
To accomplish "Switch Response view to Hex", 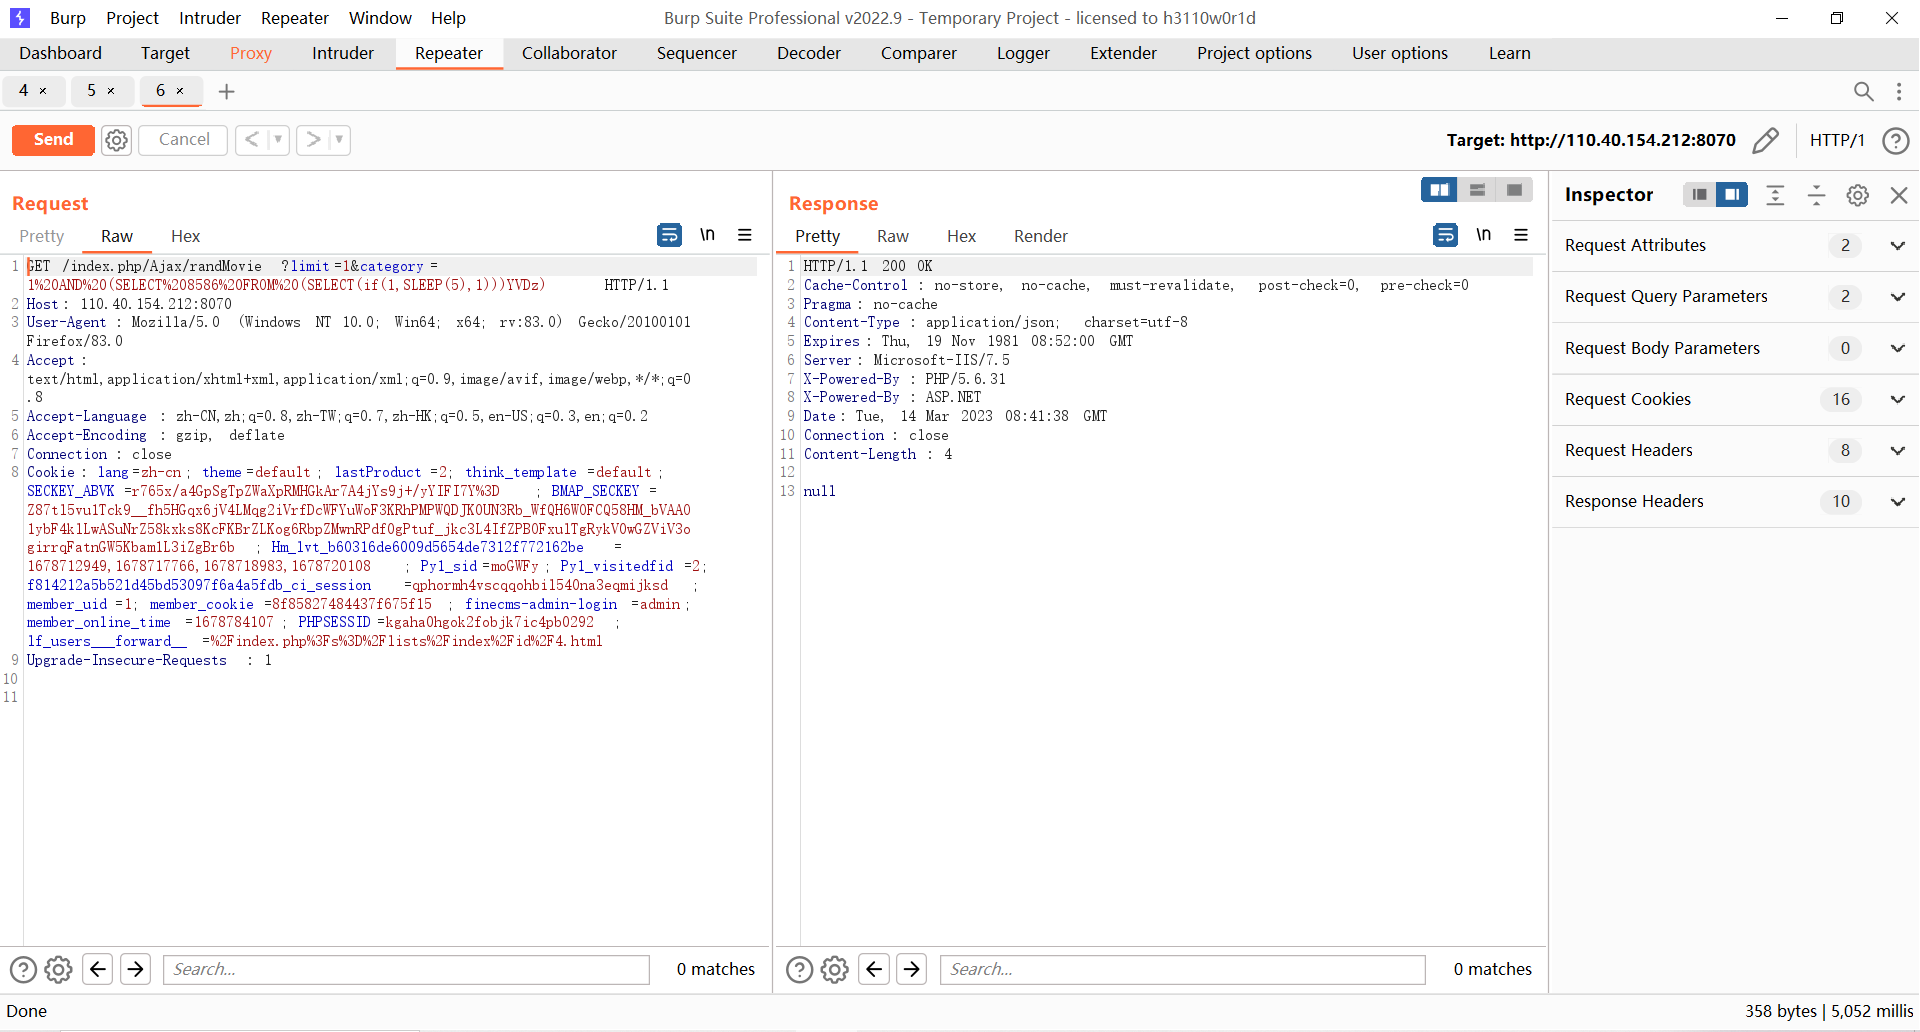I will pyautogui.click(x=961, y=236).
